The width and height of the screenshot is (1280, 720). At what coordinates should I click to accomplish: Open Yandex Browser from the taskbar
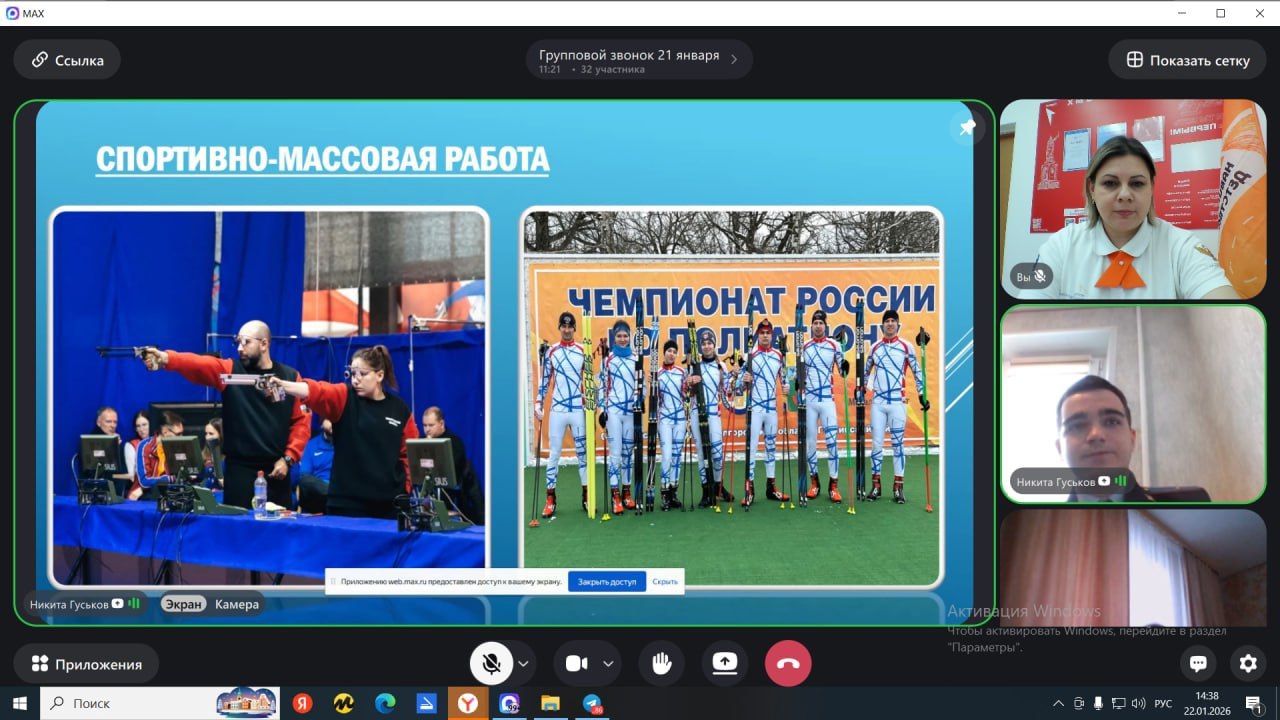click(467, 703)
